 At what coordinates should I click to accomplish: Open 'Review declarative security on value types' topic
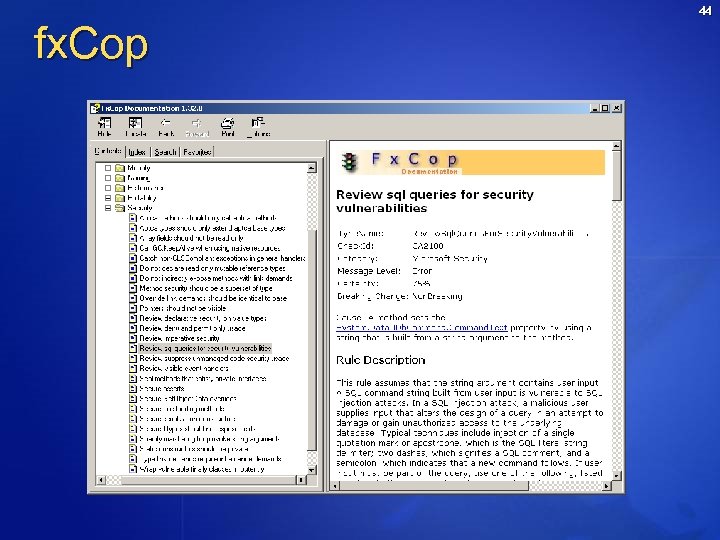[x=202, y=318]
